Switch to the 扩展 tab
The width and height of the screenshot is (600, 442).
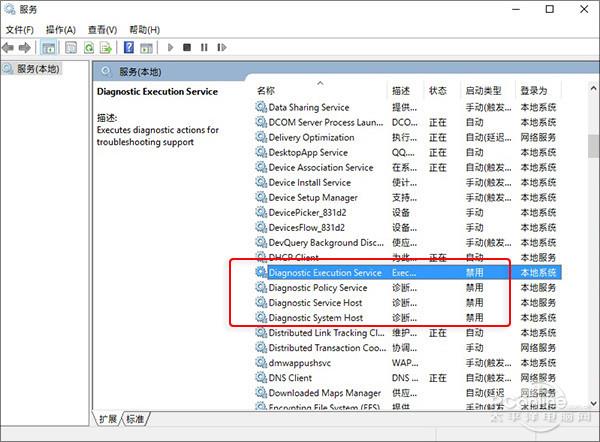click(108, 419)
